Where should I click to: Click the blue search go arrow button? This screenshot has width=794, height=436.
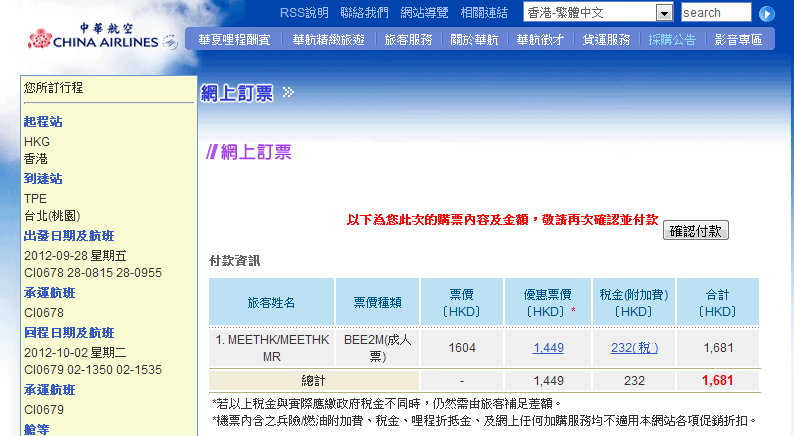coord(767,13)
